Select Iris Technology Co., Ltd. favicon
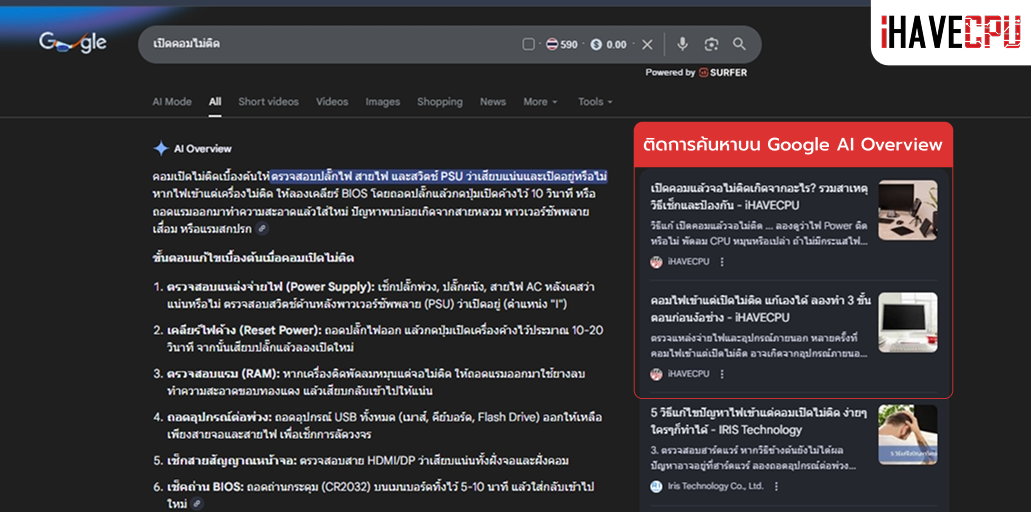Screen dimensions: 1032x512 point(656,486)
